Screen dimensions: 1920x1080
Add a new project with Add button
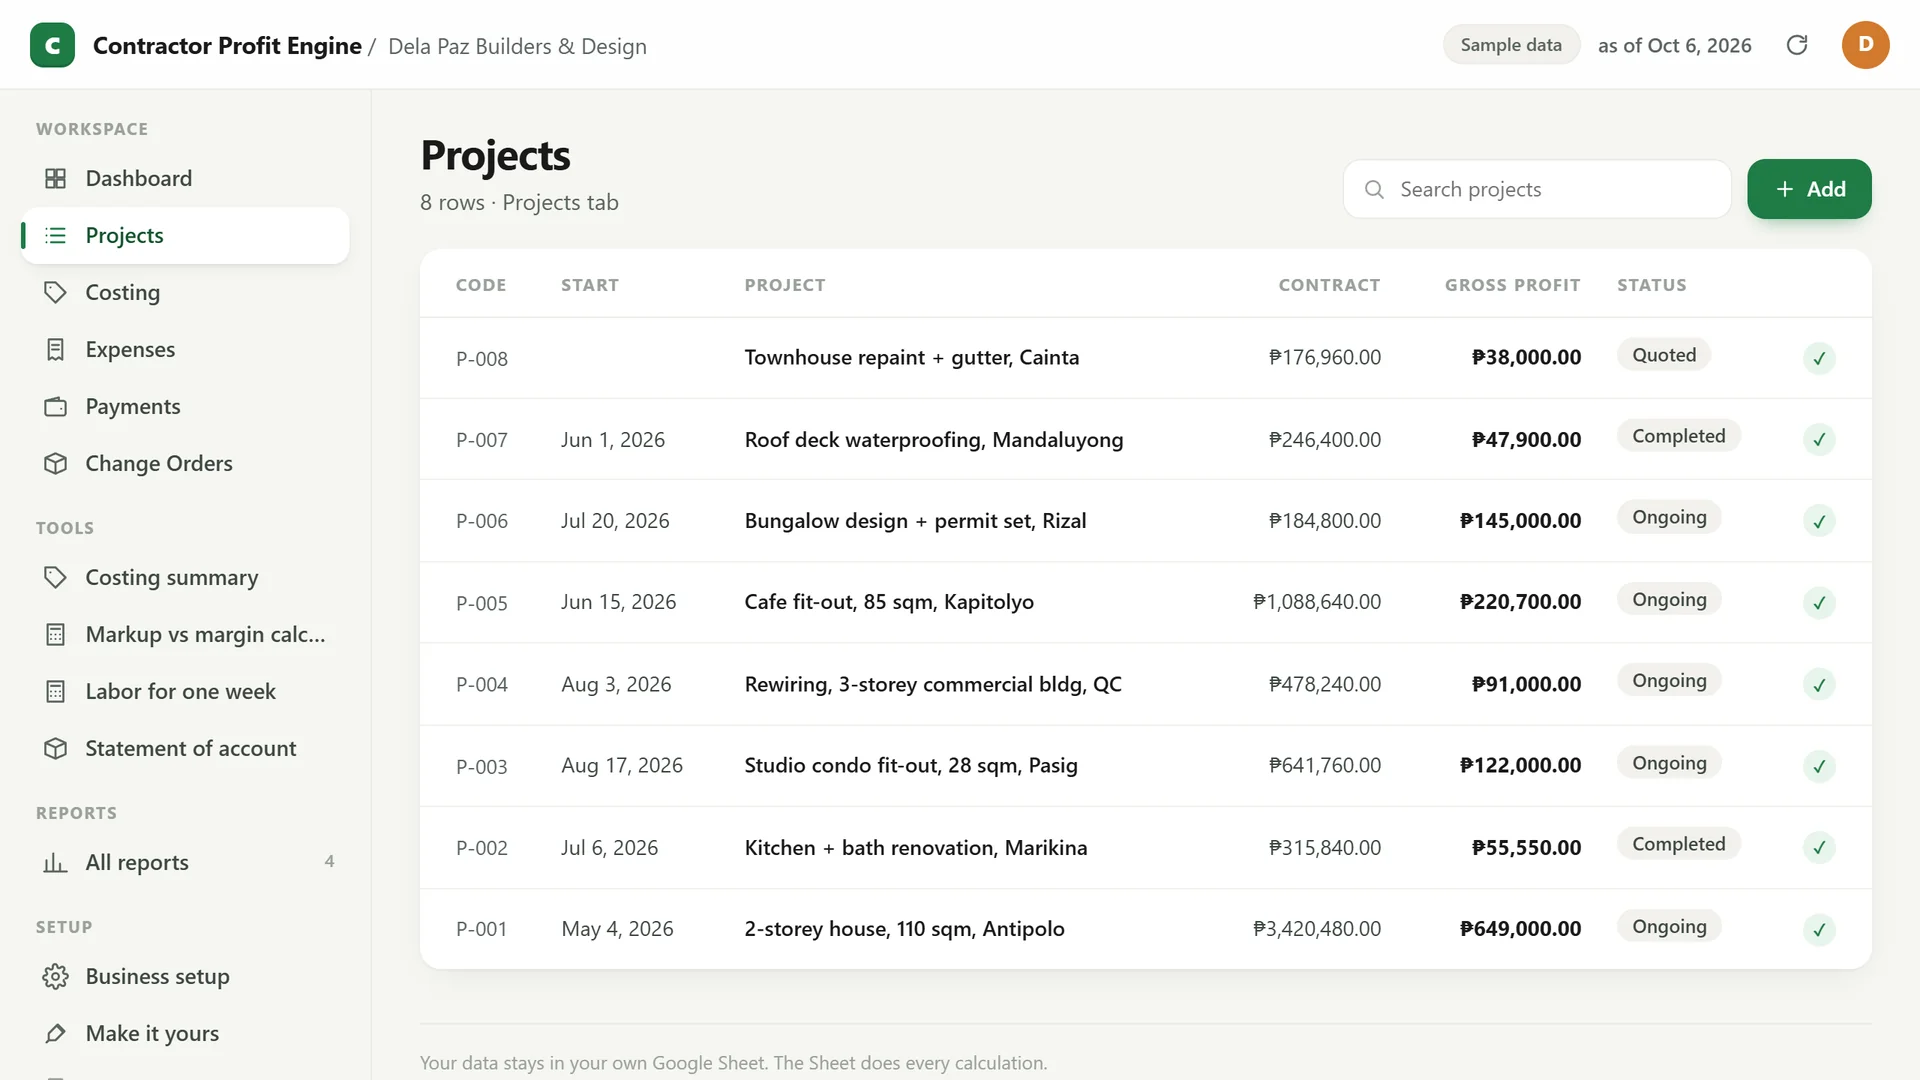point(1809,189)
